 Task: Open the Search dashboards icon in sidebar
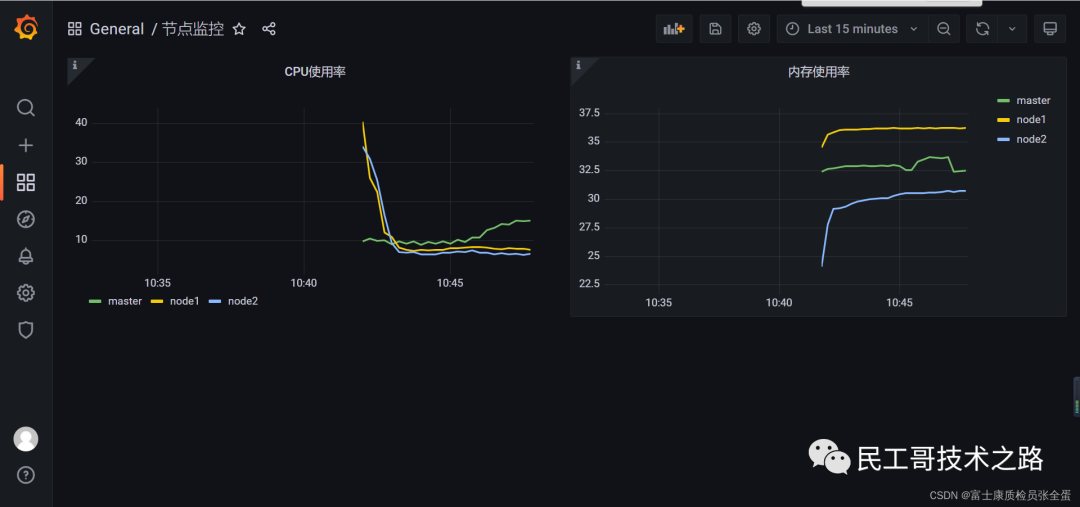pos(25,108)
